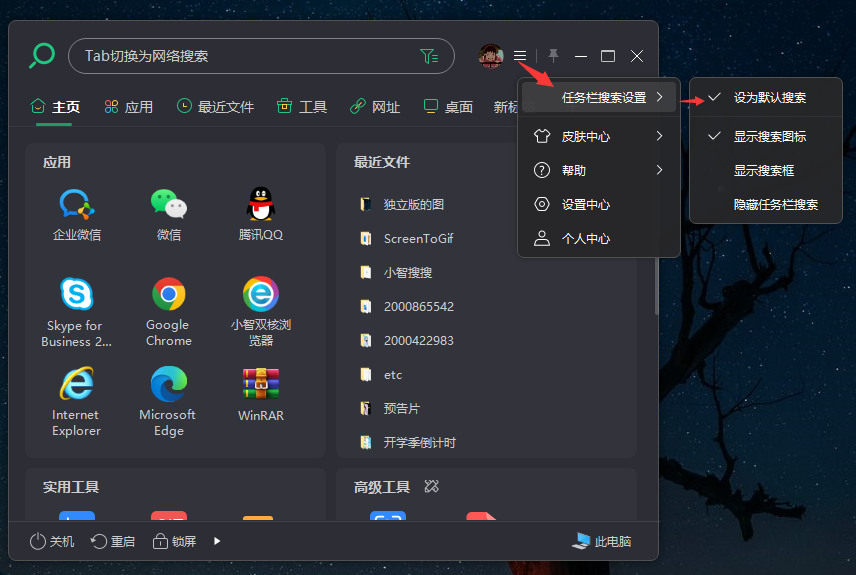Screen dimensions: 856x575
Task: Switch to the 桌面 tab
Action: 448,106
